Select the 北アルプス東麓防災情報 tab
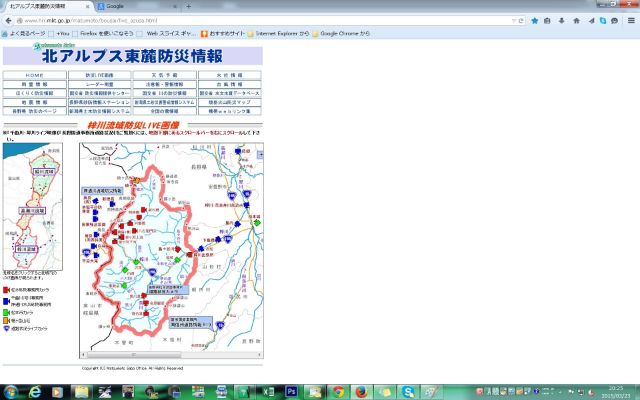 (x=45, y=6)
